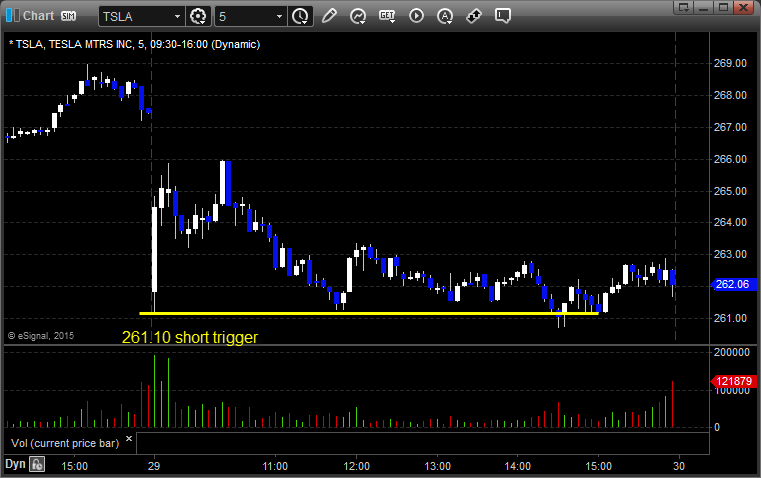Click the trading ticket diamond icon
The width and height of the screenshot is (761, 478).
474,16
